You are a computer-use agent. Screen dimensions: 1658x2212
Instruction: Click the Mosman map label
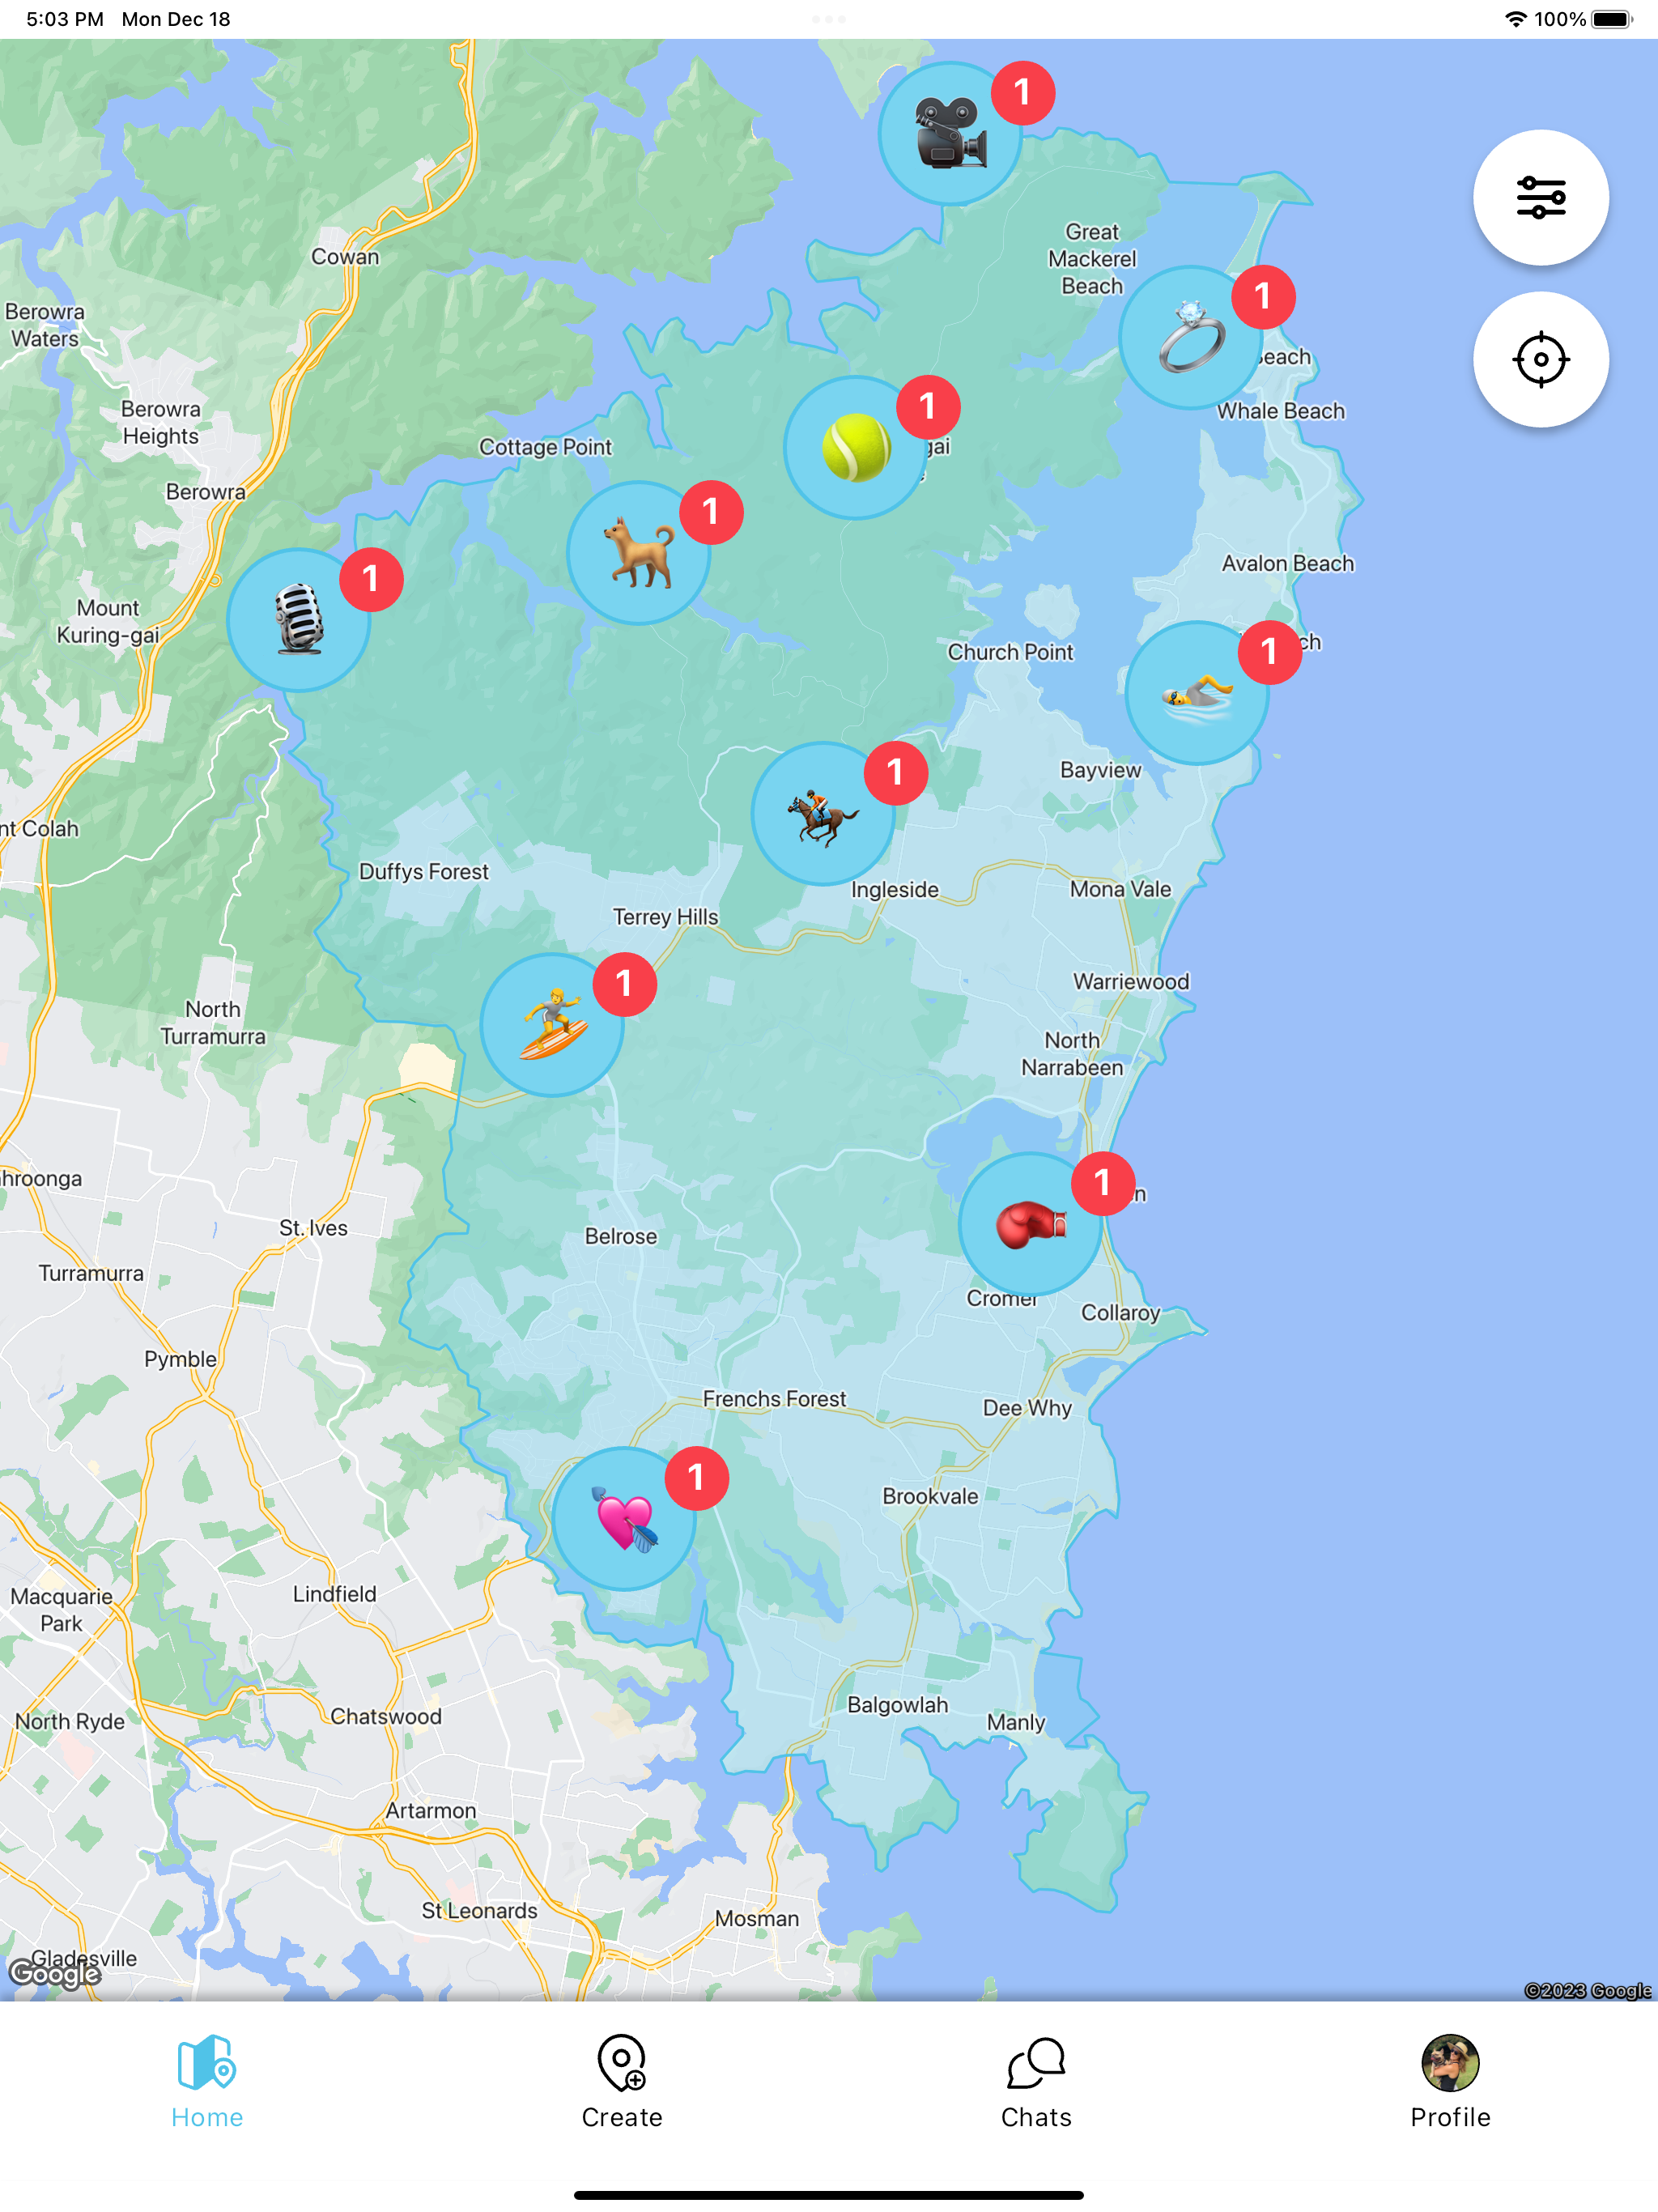coord(757,1919)
